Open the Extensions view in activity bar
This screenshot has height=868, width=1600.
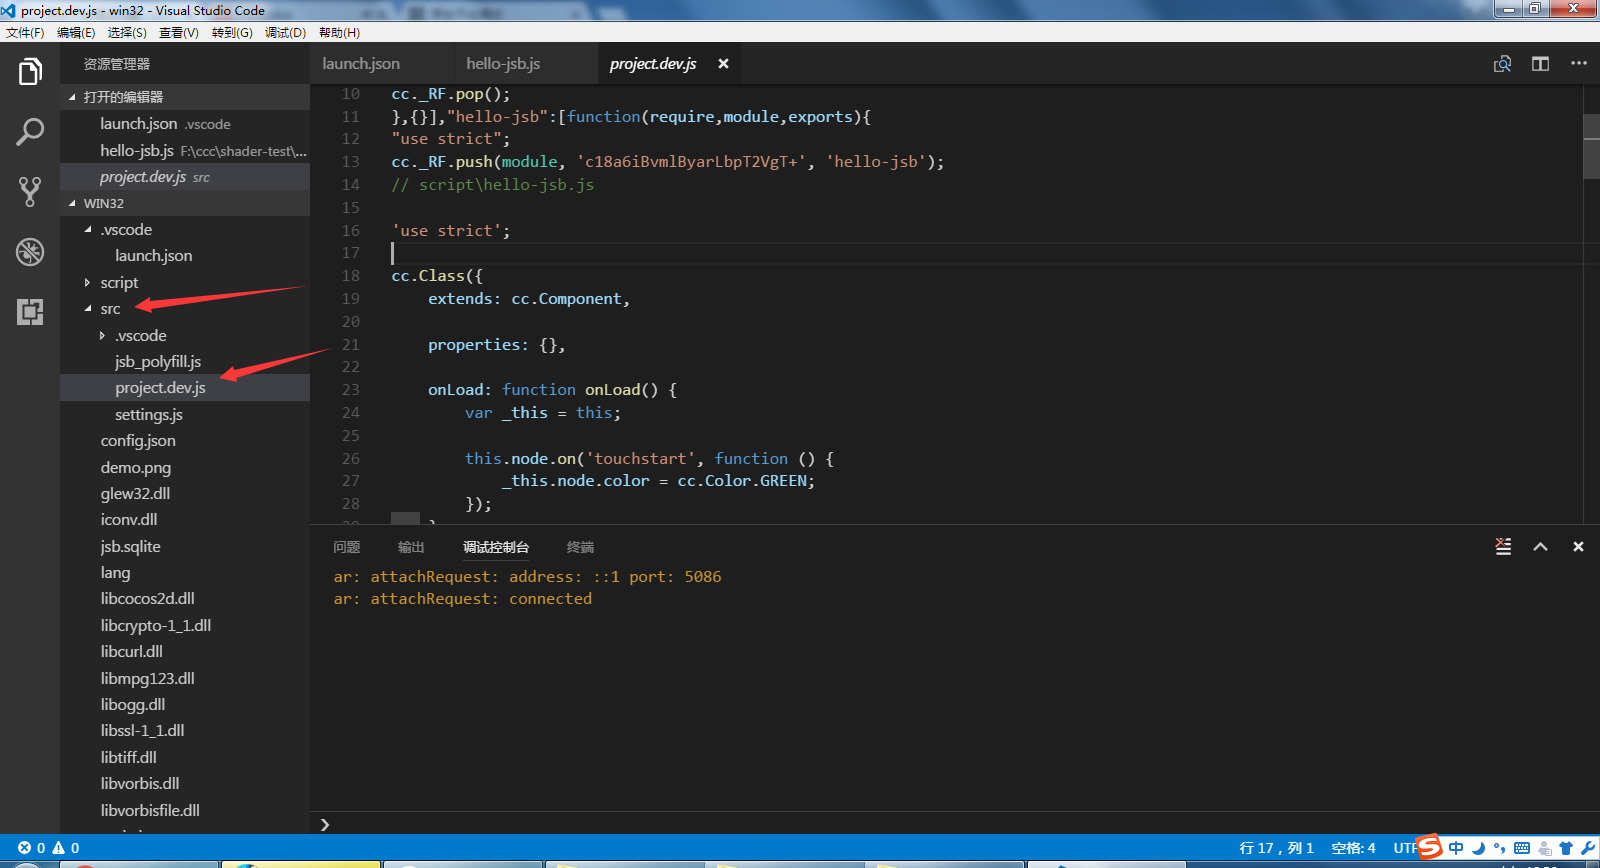pos(30,312)
